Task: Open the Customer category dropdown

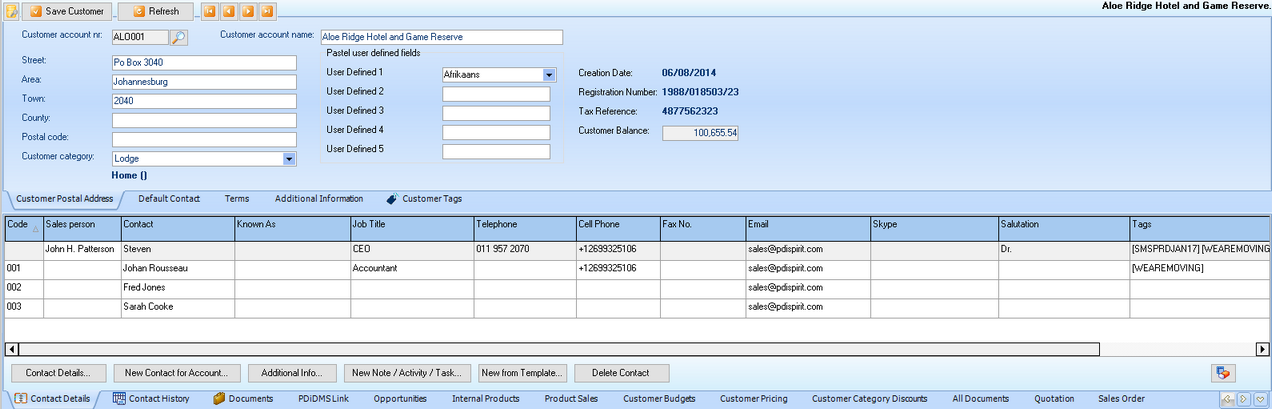Action: click(289, 158)
